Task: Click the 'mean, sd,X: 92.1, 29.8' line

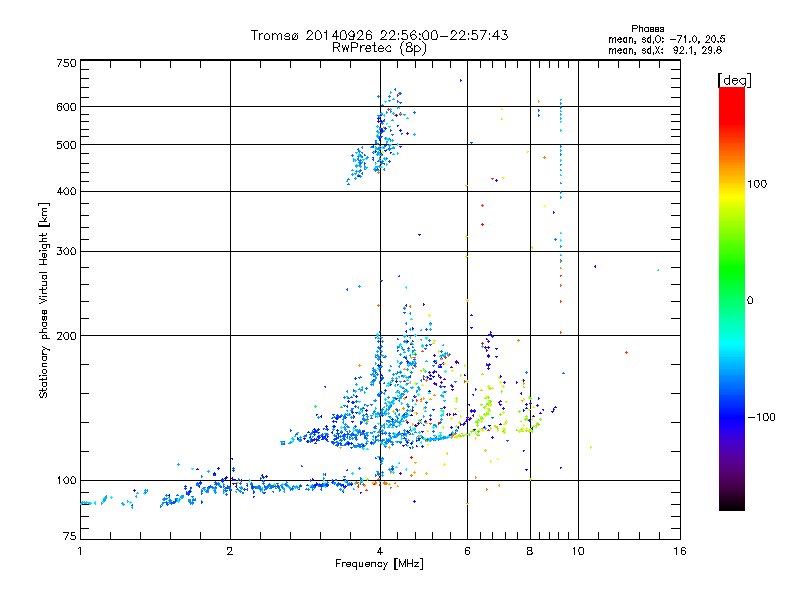Action: click(665, 50)
